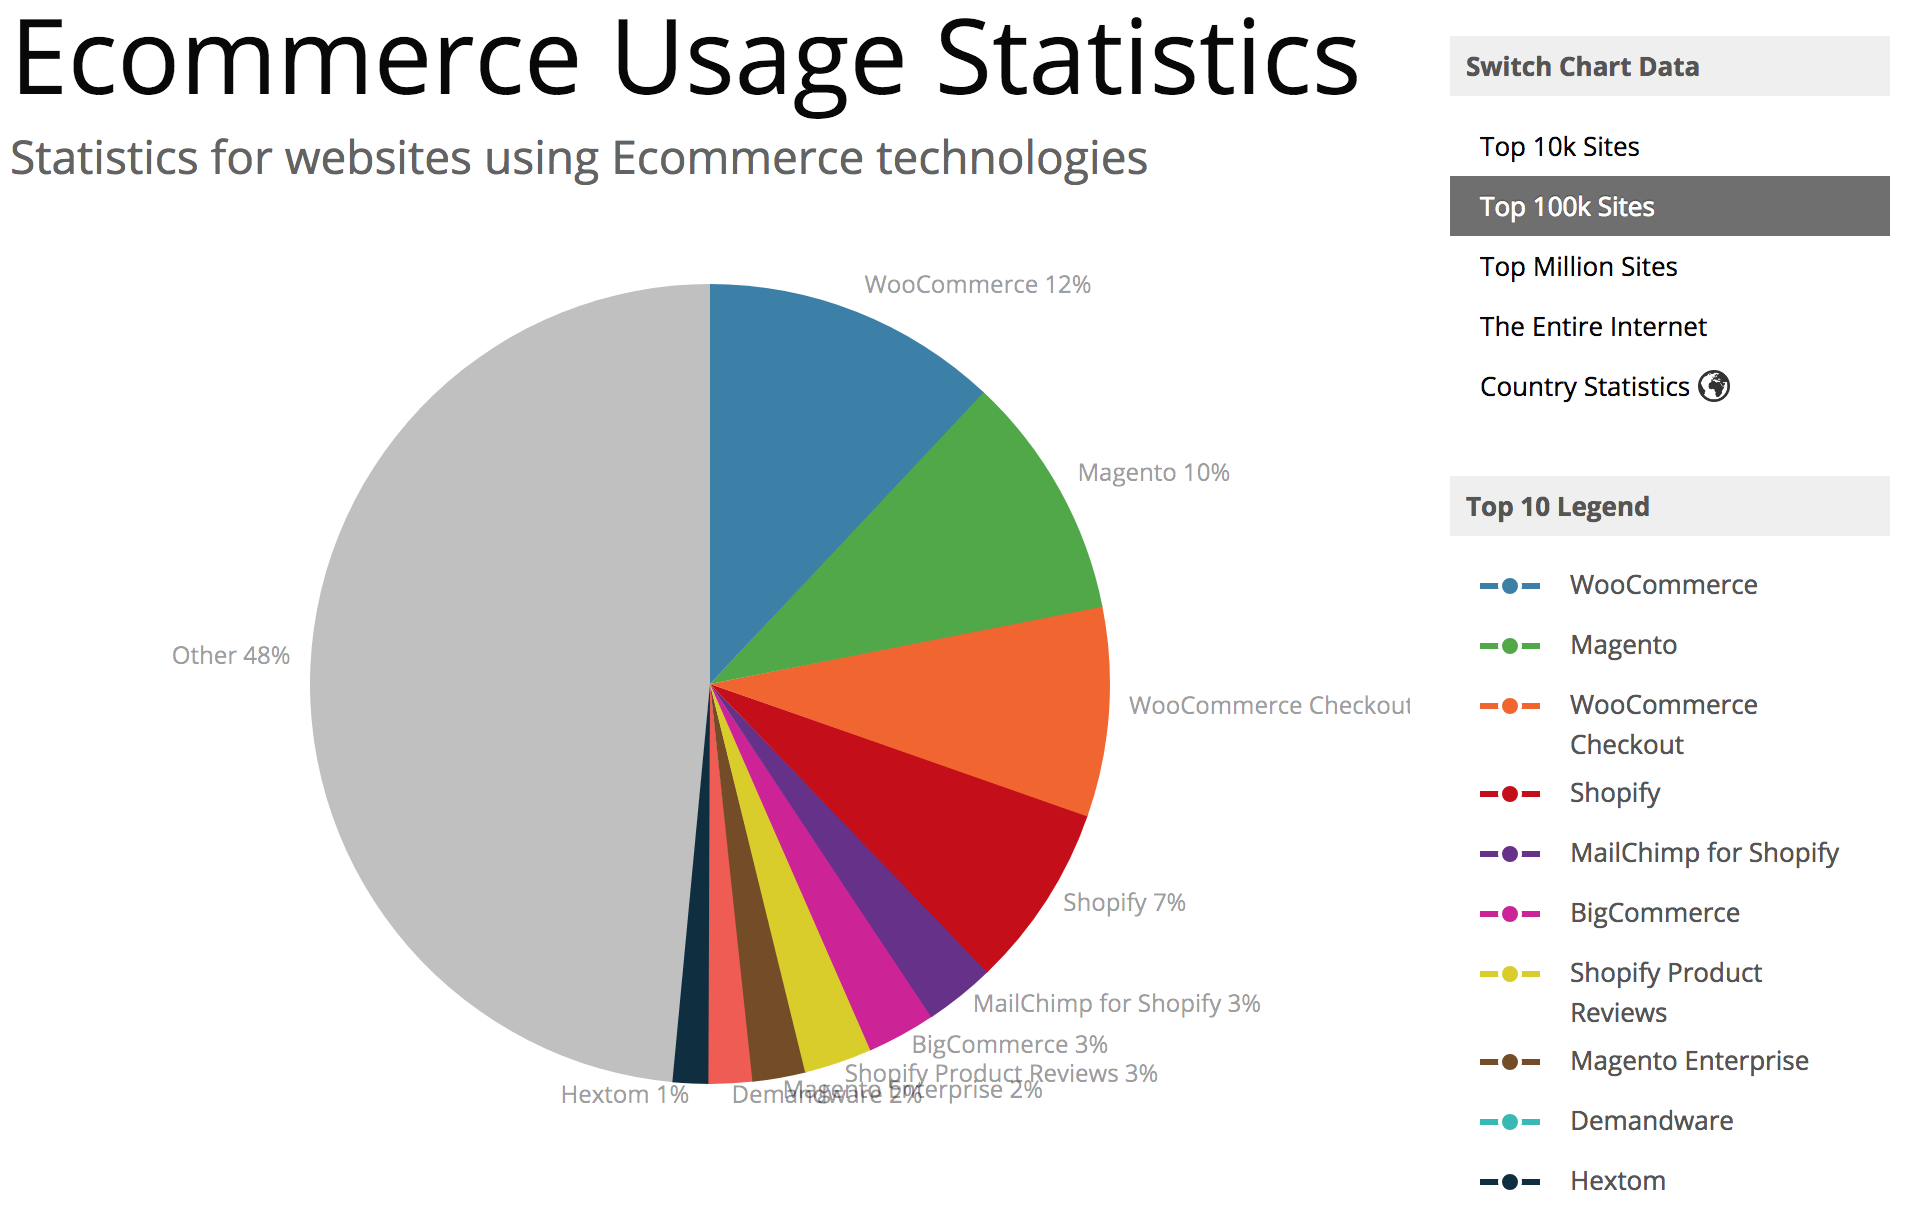Click the 'BigCommerce 3%' chart label
The height and width of the screenshot is (1214, 1908).
point(1010,1045)
